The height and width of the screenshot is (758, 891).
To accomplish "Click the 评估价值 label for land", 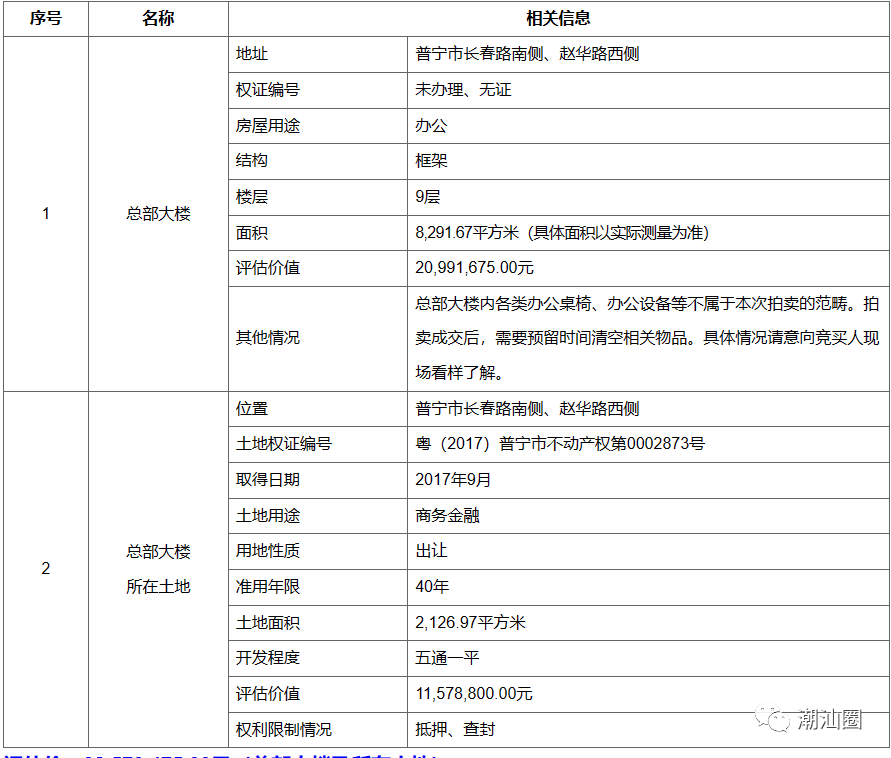I will 268,694.
